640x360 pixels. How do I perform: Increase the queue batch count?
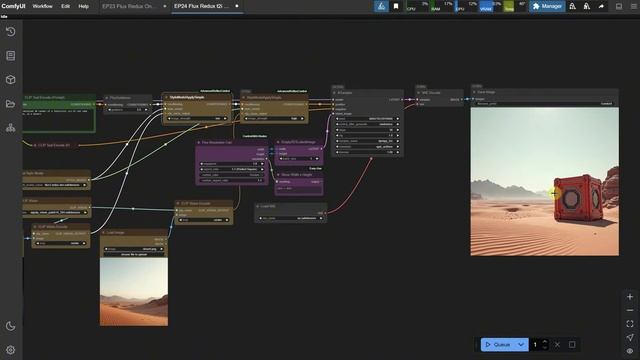(544, 342)
